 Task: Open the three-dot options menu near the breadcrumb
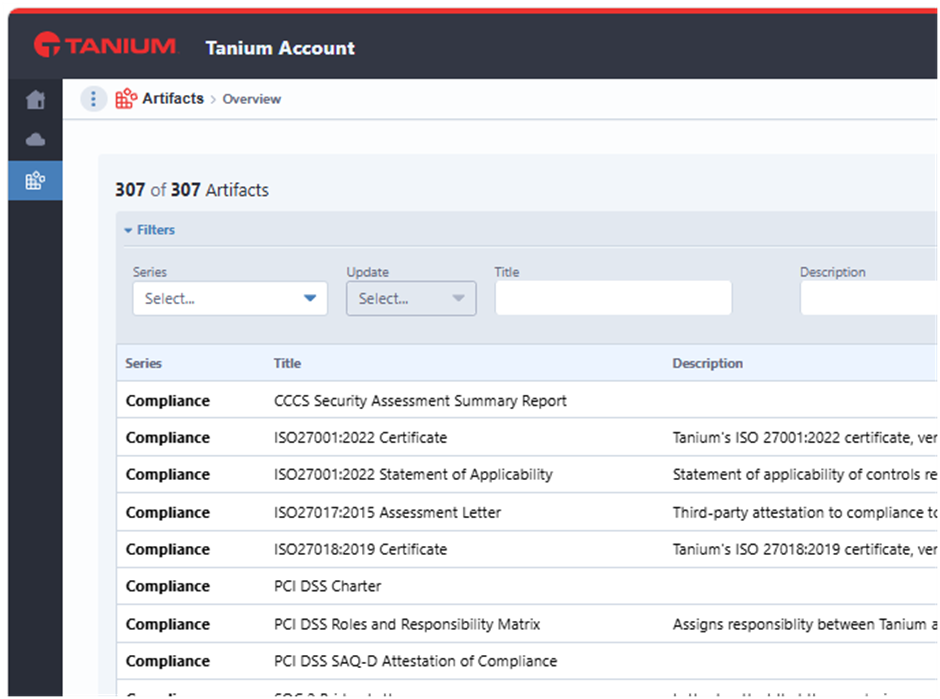tap(93, 98)
